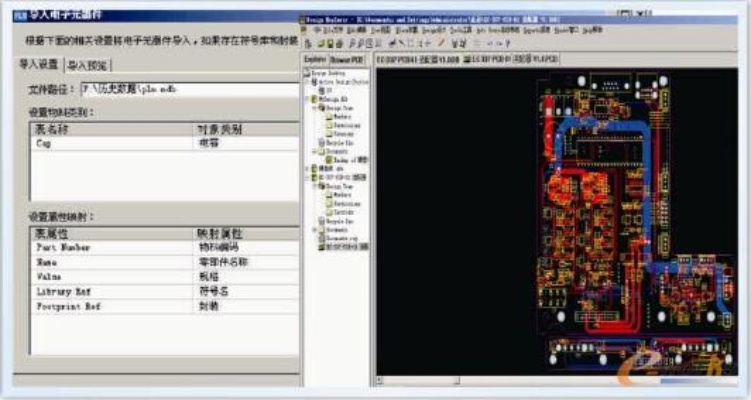This screenshot has width=751, height=400.
Task: Open the 导入预览 tab
Action: (x=87, y=65)
